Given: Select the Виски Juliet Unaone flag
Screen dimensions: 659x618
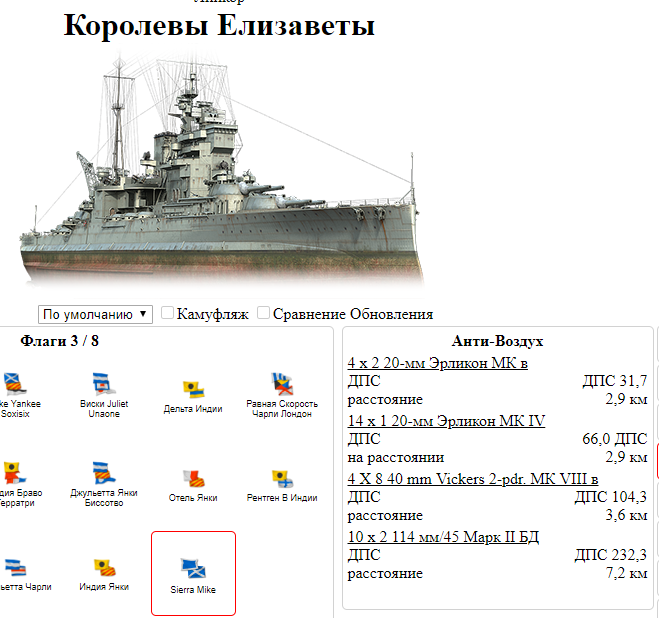Looking at the screenshot, I should click(104, 395).
